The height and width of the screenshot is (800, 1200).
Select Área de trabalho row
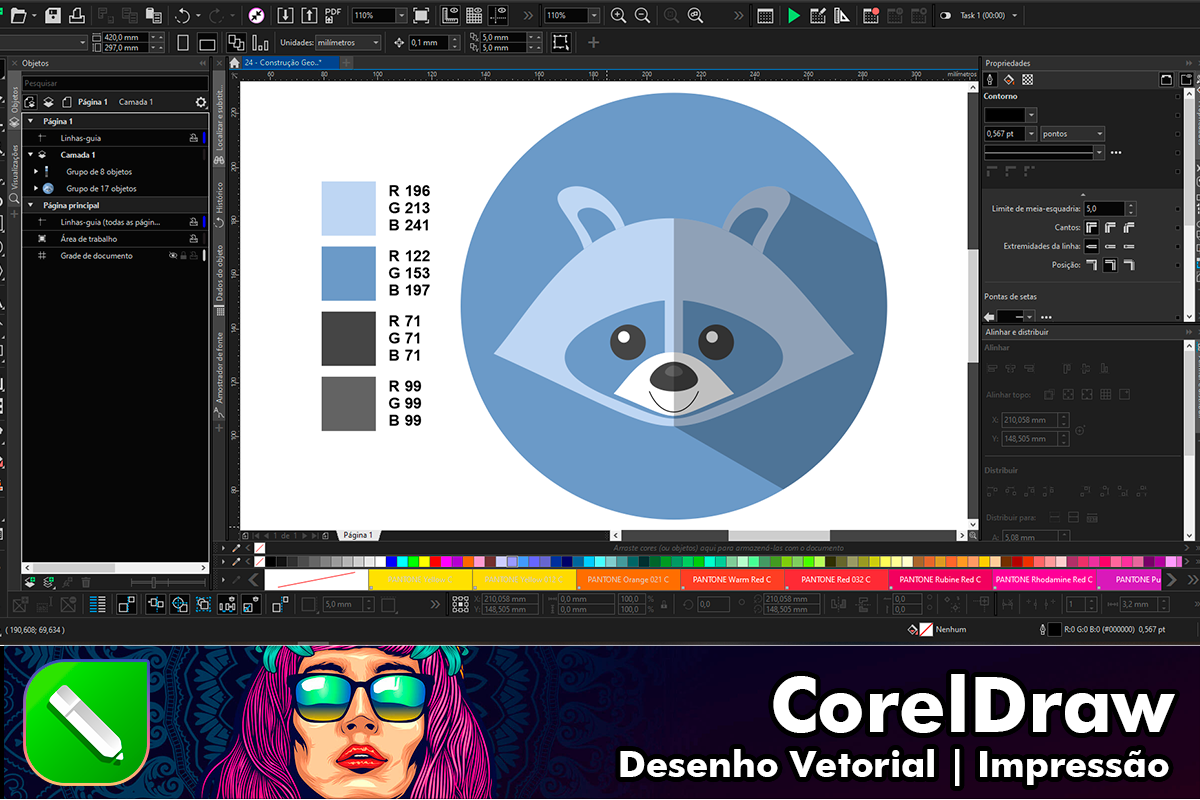(x=115, y=239)
